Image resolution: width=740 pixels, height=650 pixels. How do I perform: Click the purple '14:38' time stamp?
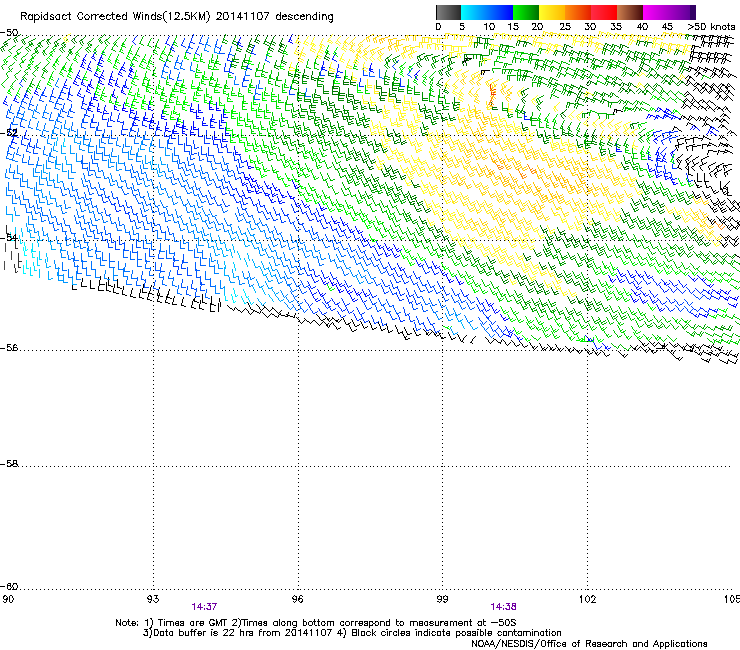tap(504, 607)
